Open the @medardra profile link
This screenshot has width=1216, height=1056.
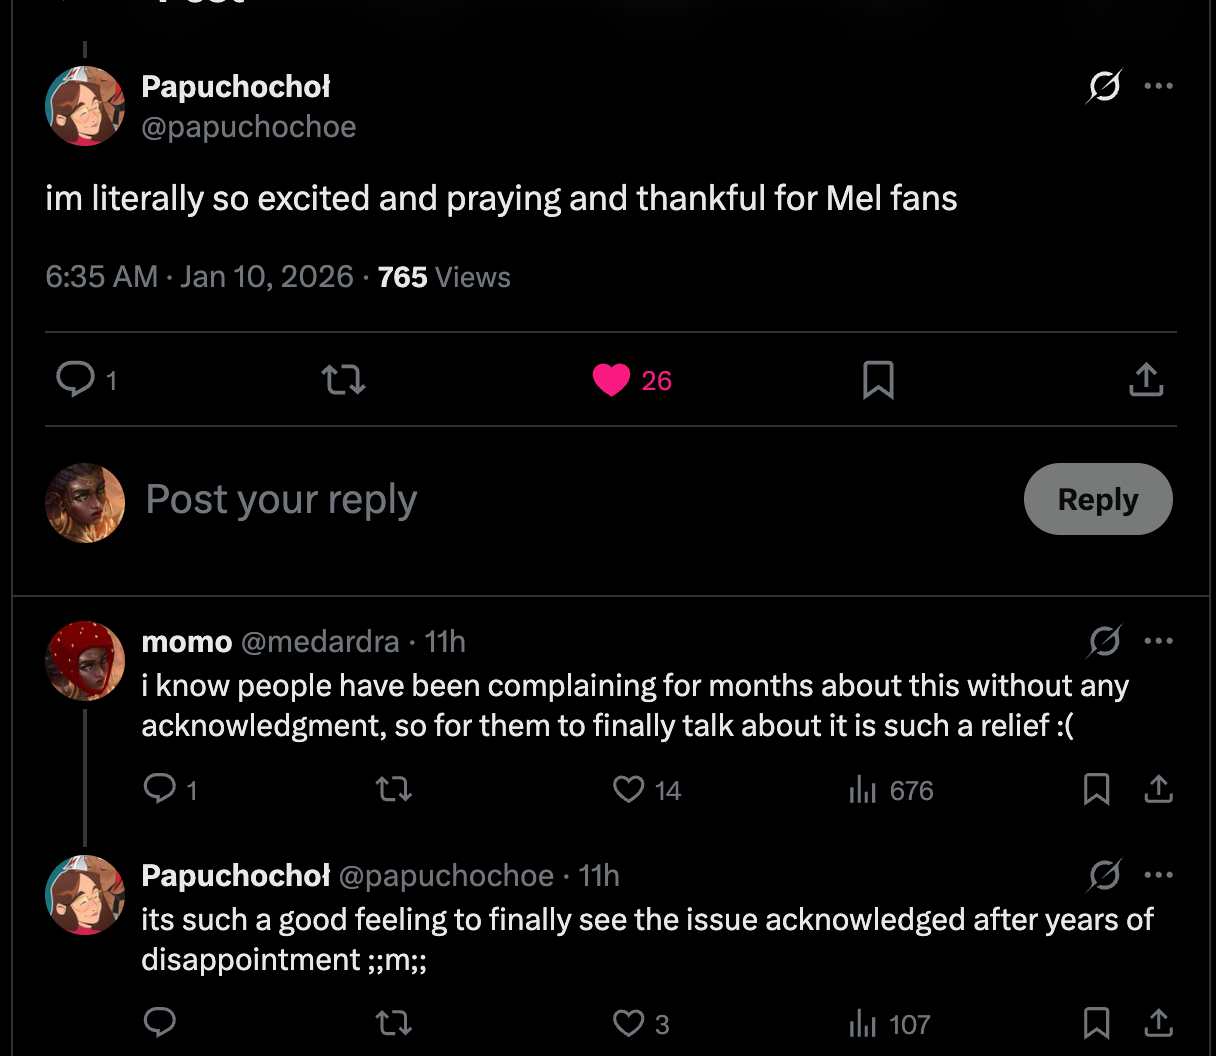pyautogui.click(x=320, y=642)
